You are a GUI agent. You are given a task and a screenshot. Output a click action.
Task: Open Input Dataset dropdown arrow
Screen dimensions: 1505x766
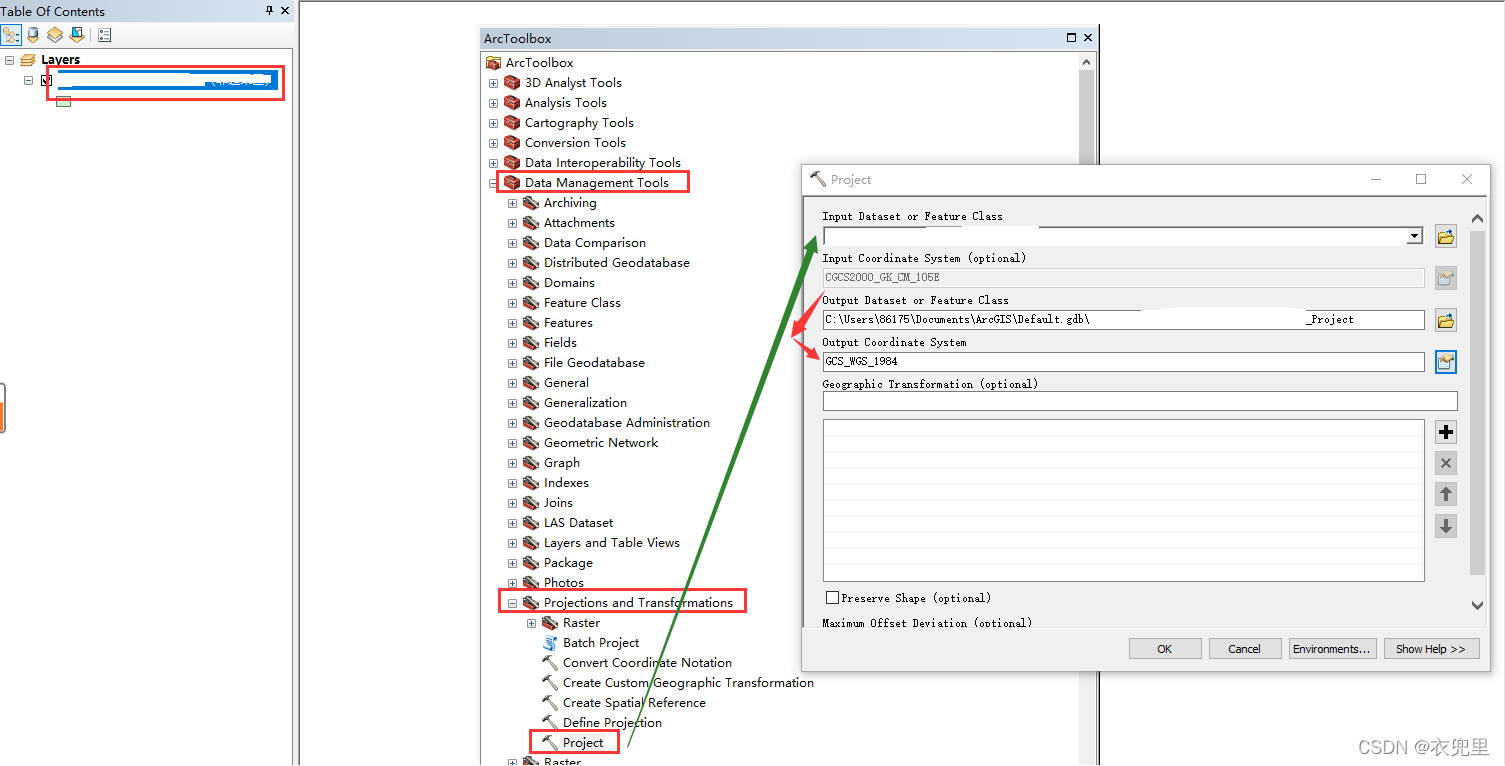(1415, 237)
